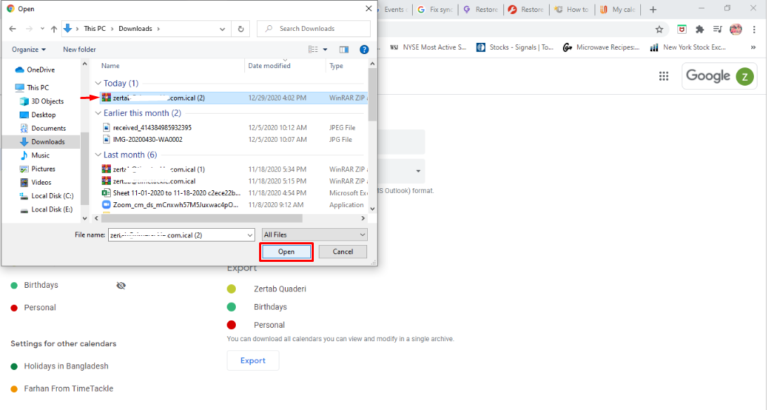Go up one folder level arrow
Viewport: 768px width, 410px height.
tap(54, 29)
